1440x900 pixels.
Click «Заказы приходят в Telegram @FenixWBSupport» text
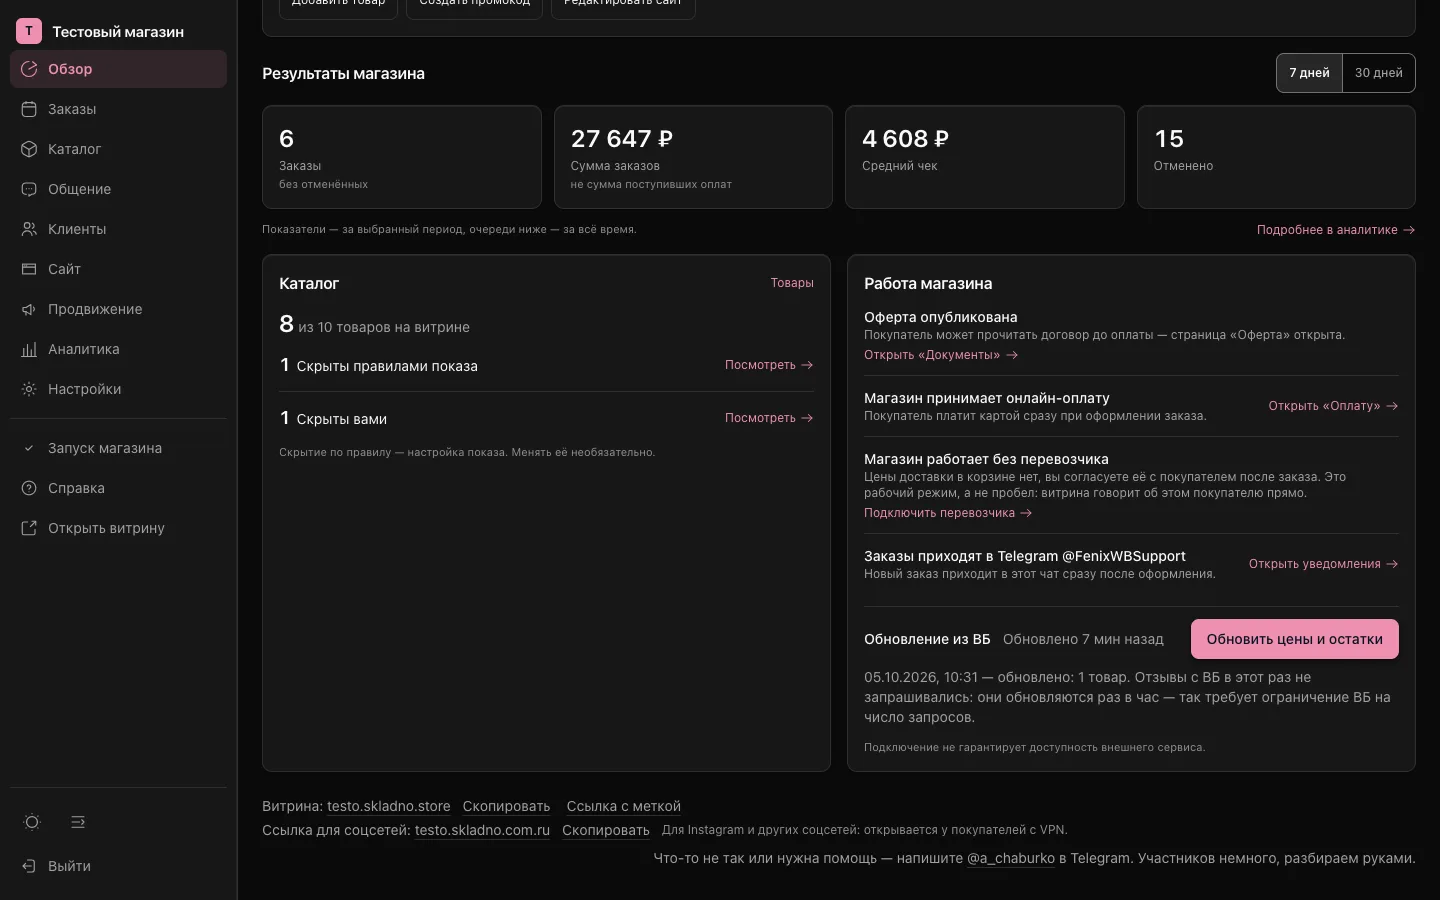[x=1025, y=556]
